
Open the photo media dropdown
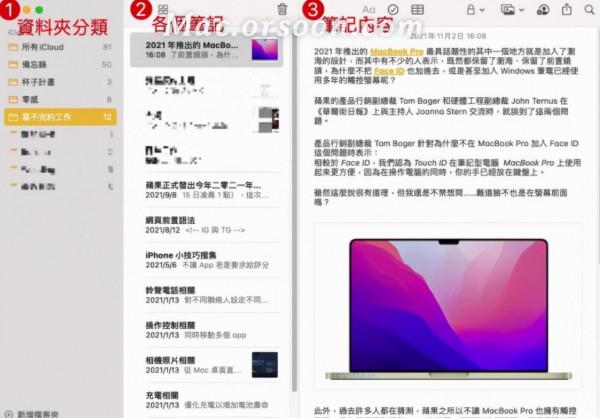(x=512, y=10)
